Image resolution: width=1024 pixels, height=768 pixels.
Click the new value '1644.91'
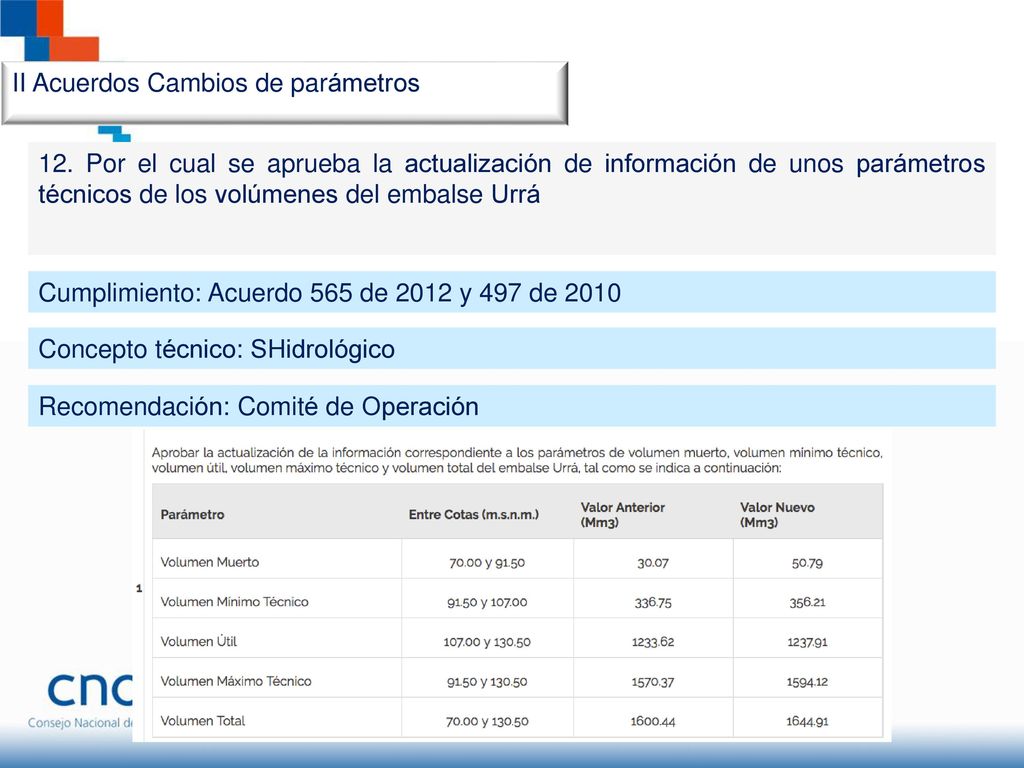coord(807,722)
